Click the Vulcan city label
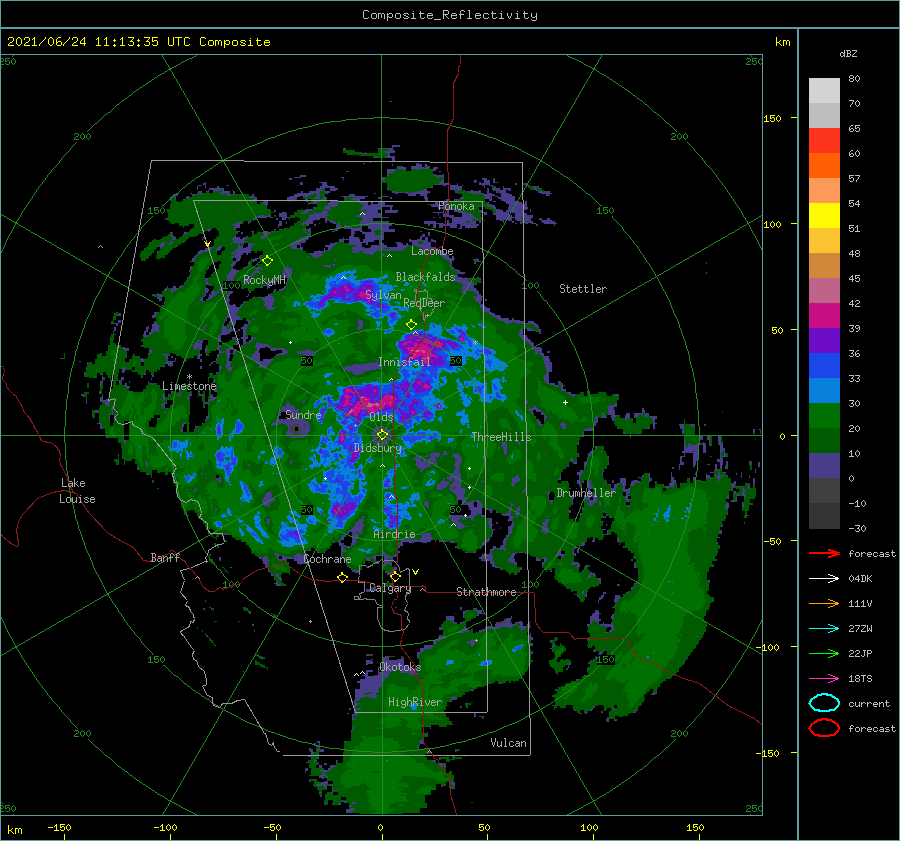 coord(509,743)
